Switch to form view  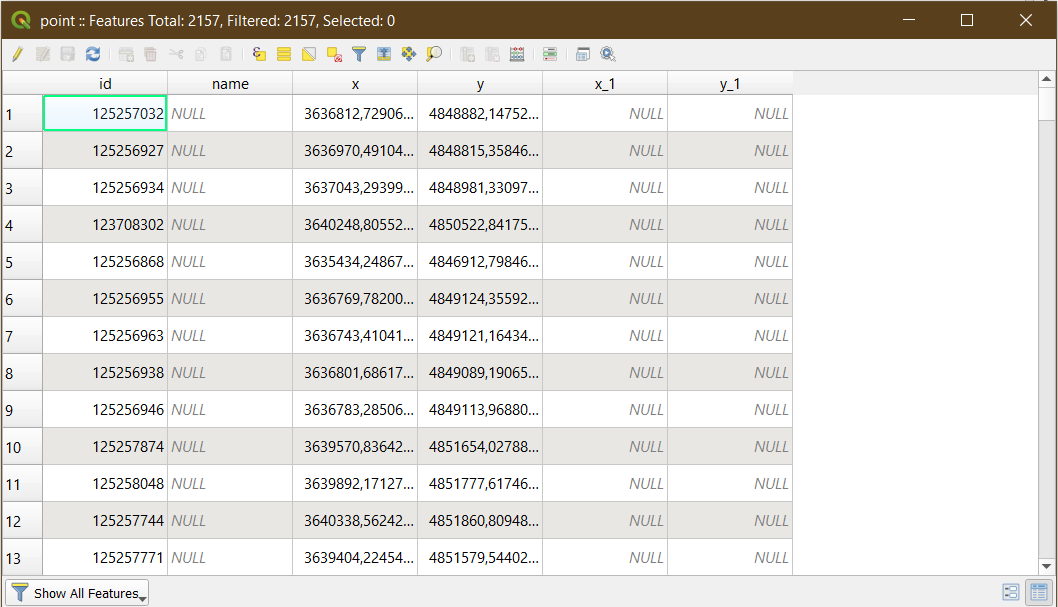[x=1010, y=592]
